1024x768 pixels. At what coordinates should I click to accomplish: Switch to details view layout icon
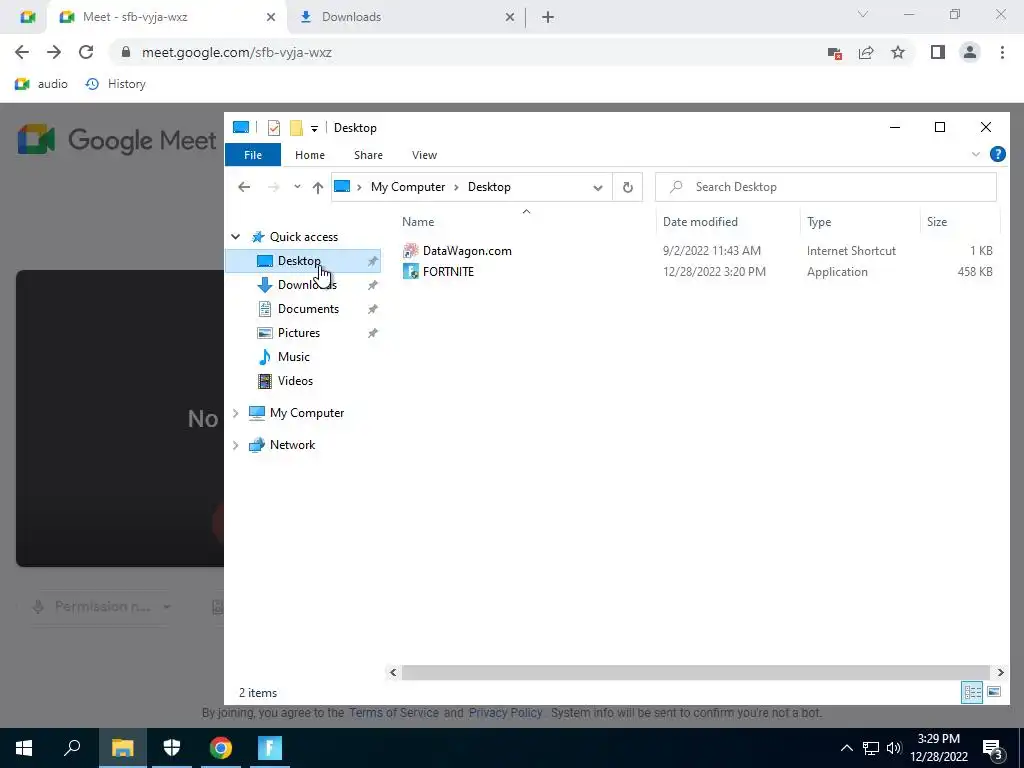tap(972, 692)
